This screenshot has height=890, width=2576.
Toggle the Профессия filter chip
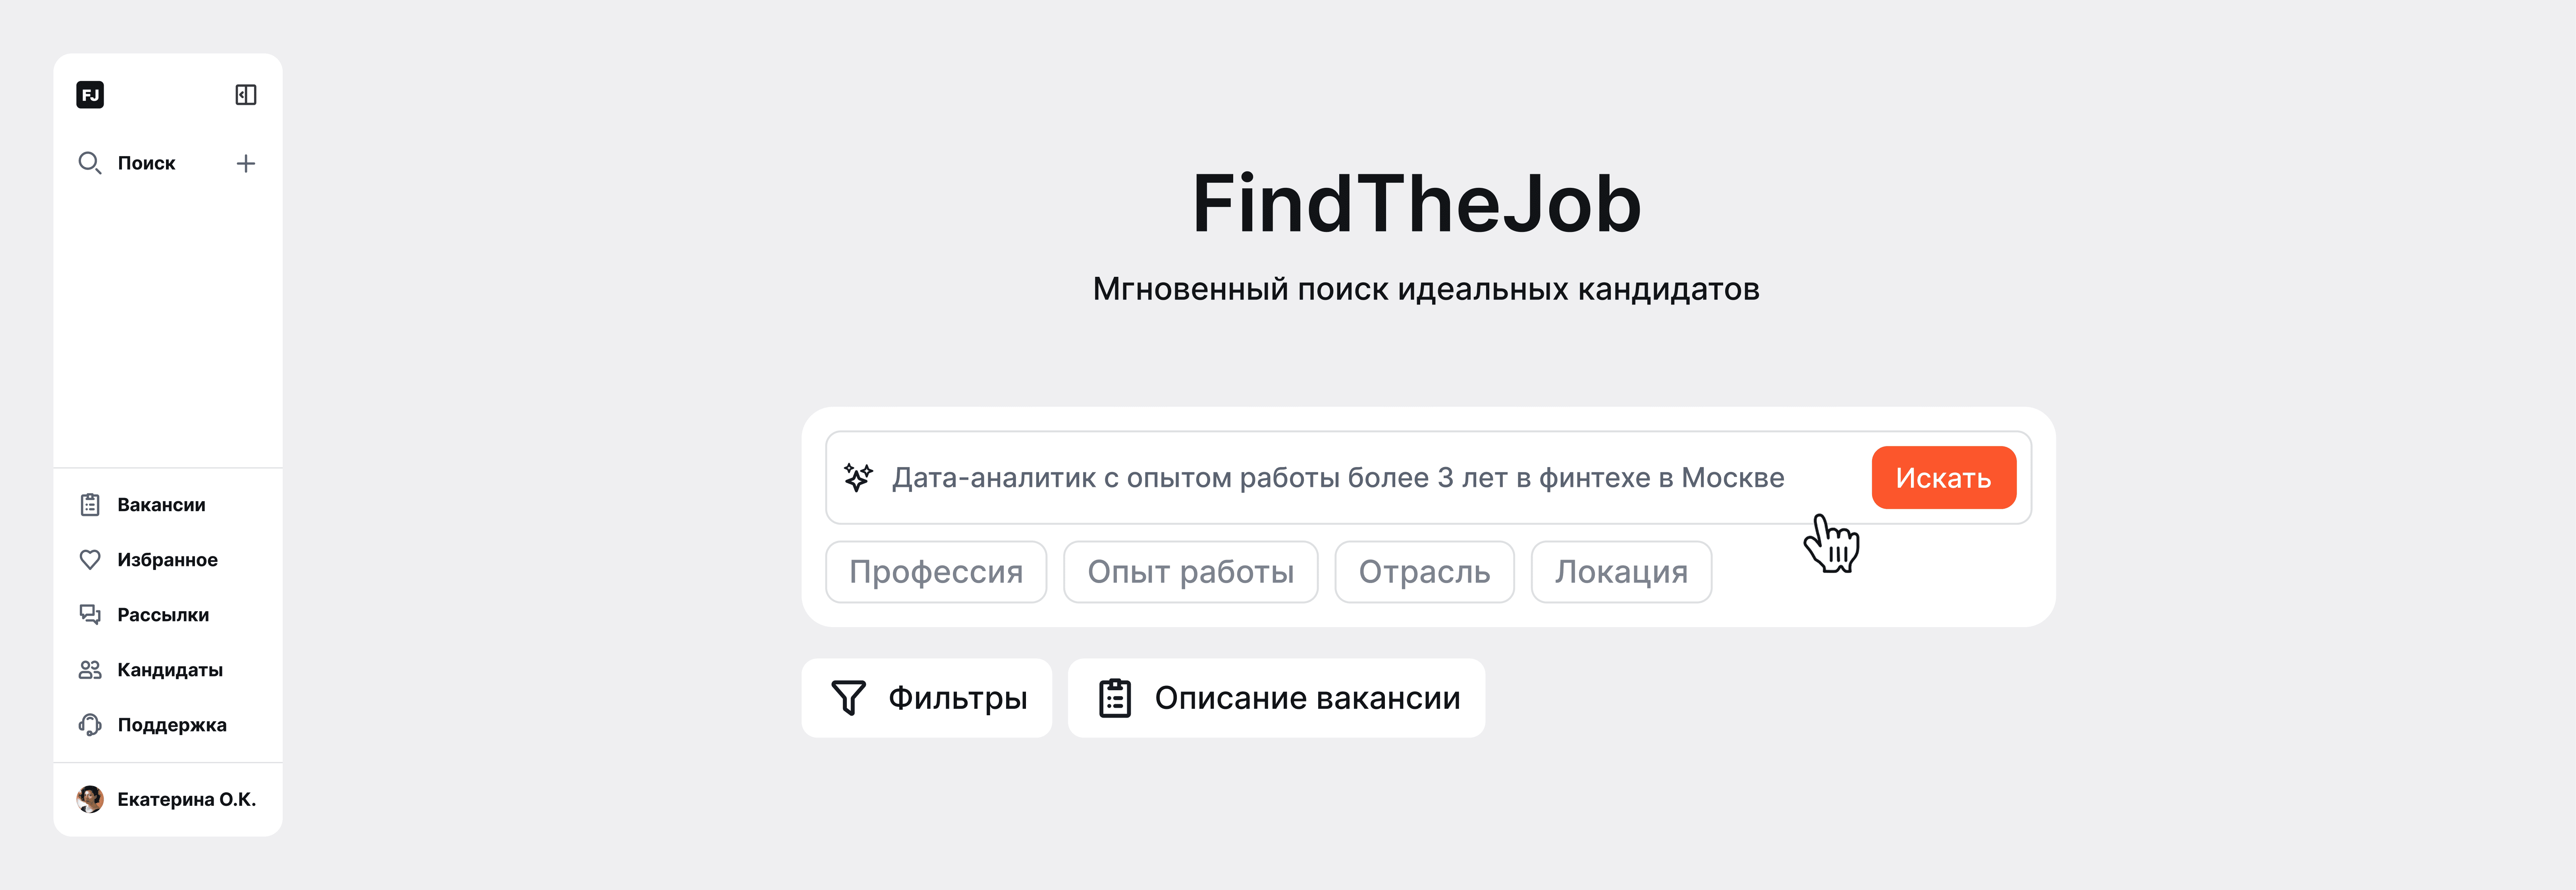[x=936, y=571]
